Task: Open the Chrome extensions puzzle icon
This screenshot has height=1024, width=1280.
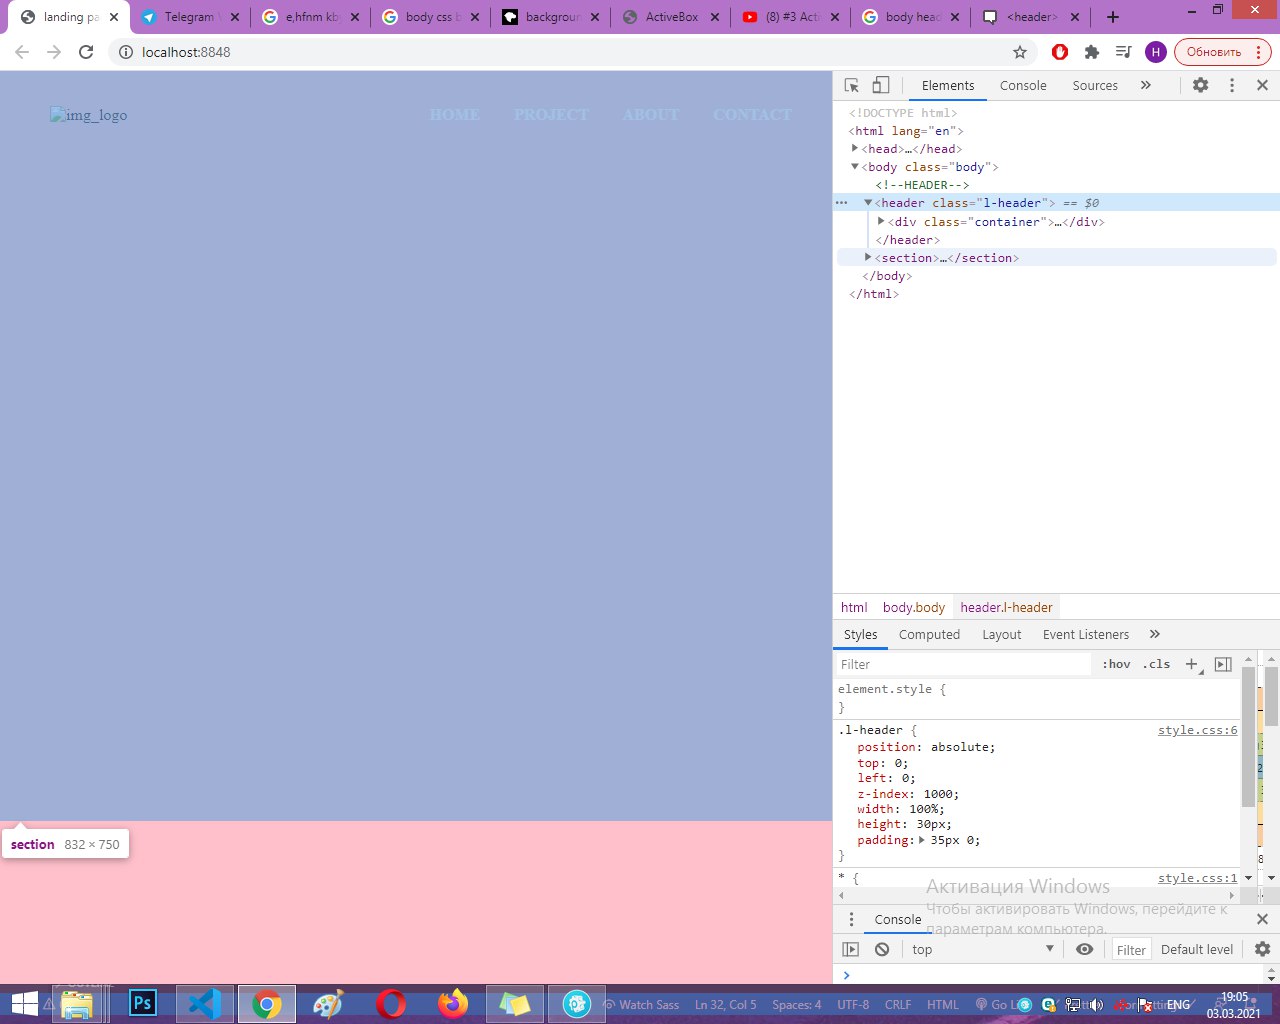Action: 1092,52
